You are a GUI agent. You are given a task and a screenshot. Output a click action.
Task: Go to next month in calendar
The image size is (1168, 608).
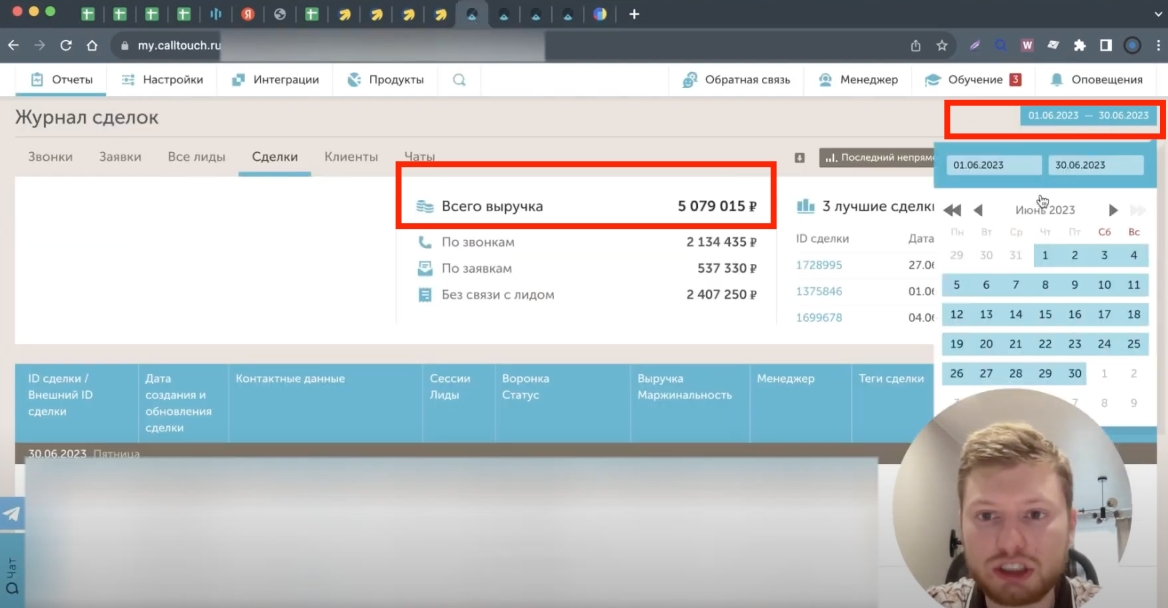click(x=1113, y=210)
